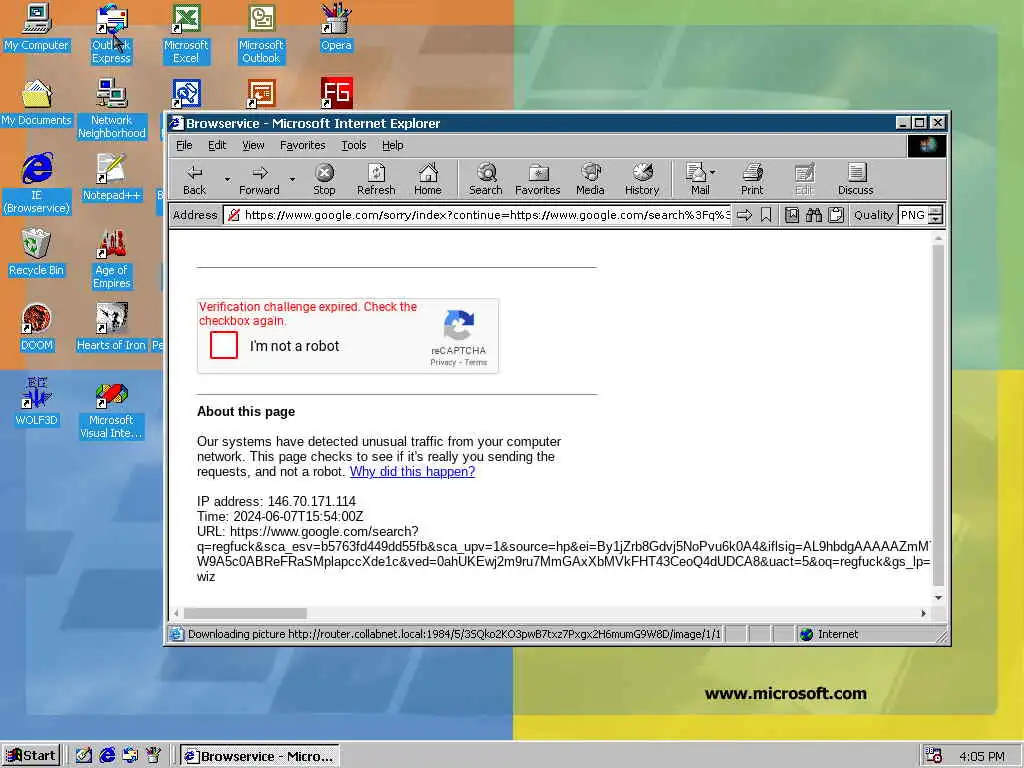Viewport: 1024px width, 768px height.
Task: Open the Edit menu
Action: pos(217,145)
